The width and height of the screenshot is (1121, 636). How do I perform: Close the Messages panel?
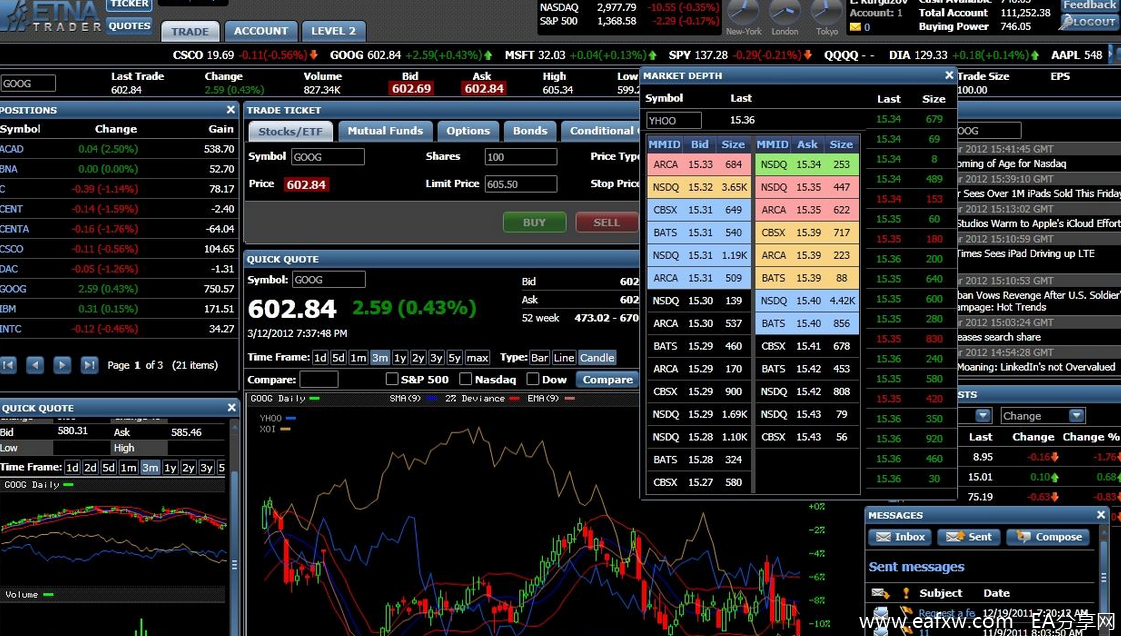[1101, 515]
